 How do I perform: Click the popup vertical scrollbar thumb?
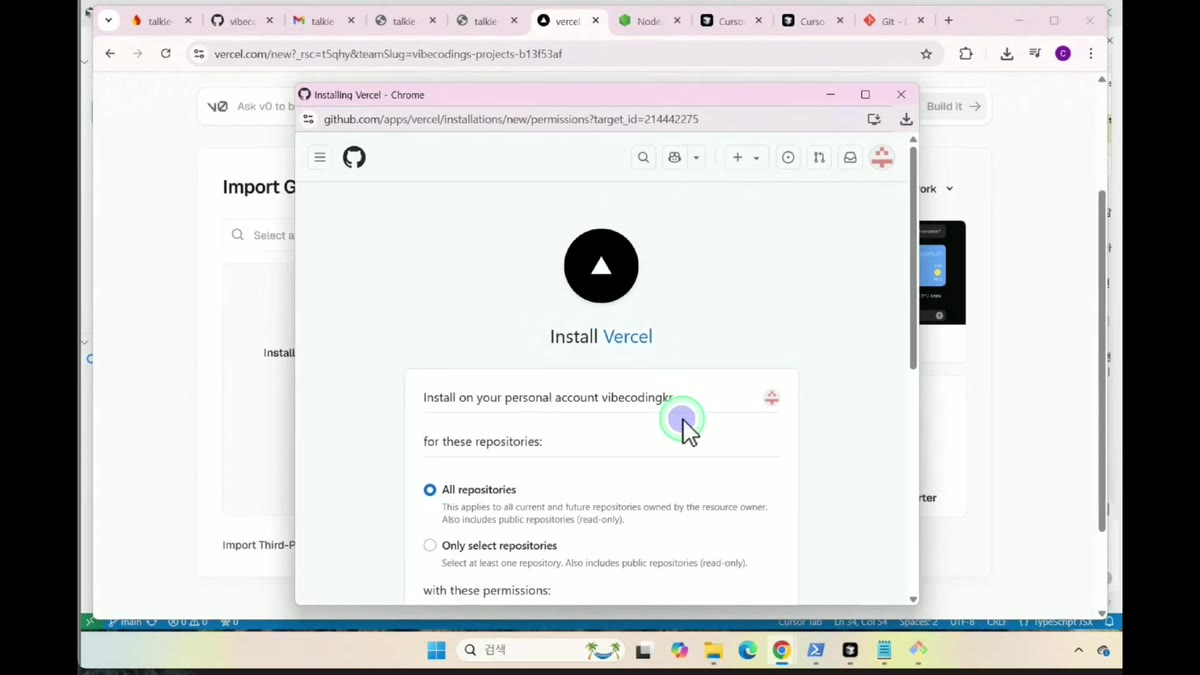912,258
